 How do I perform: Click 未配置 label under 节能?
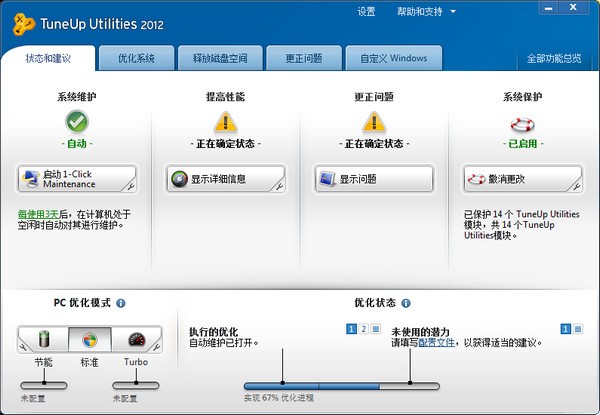(x=33, y=399)
